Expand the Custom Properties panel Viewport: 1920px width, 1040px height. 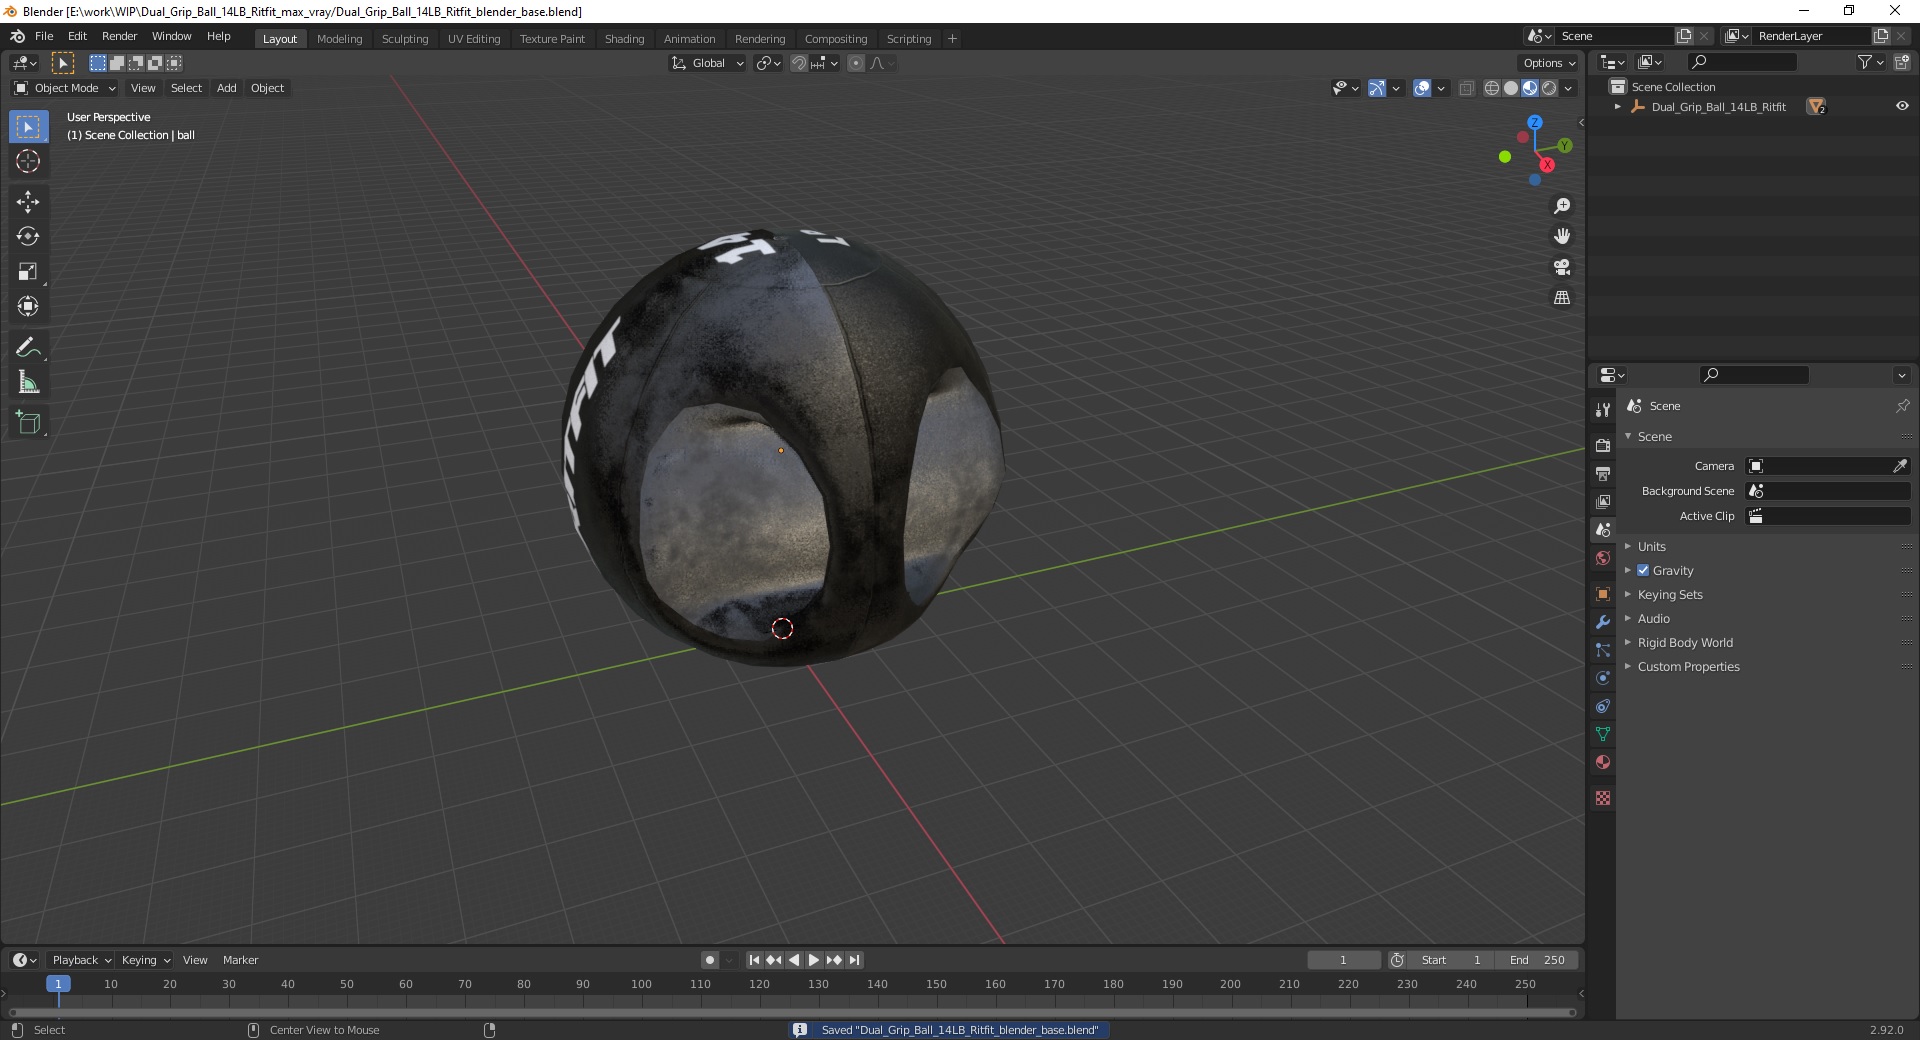point(1688,666)
